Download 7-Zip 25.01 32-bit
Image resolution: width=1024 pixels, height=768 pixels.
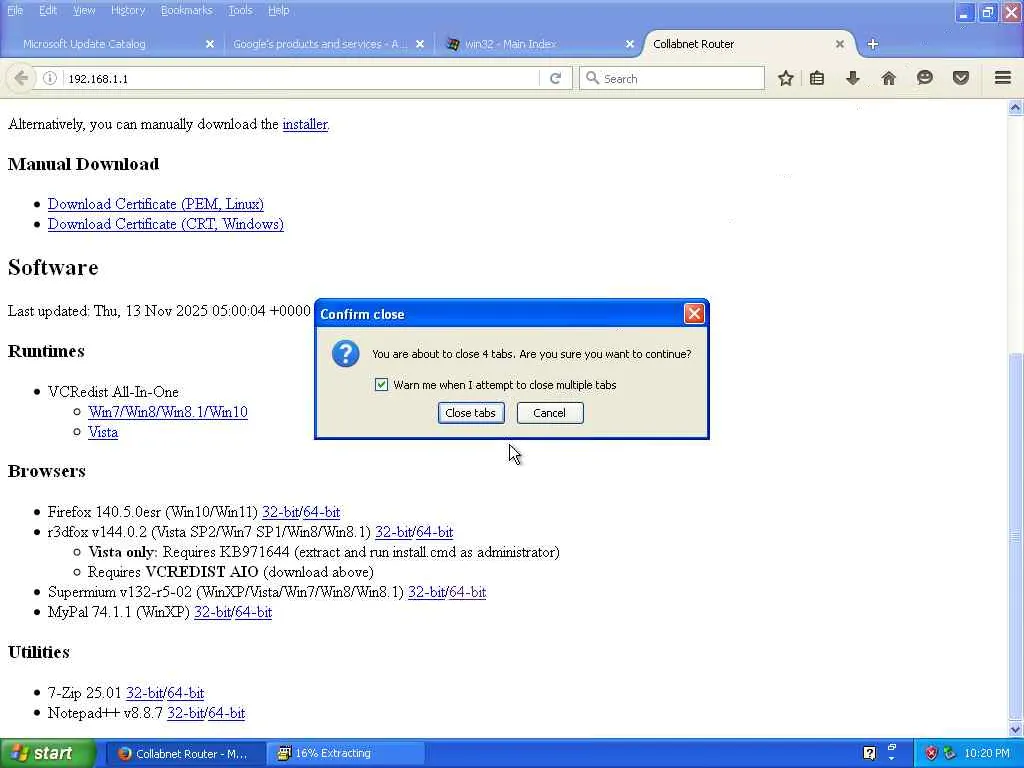144,693
